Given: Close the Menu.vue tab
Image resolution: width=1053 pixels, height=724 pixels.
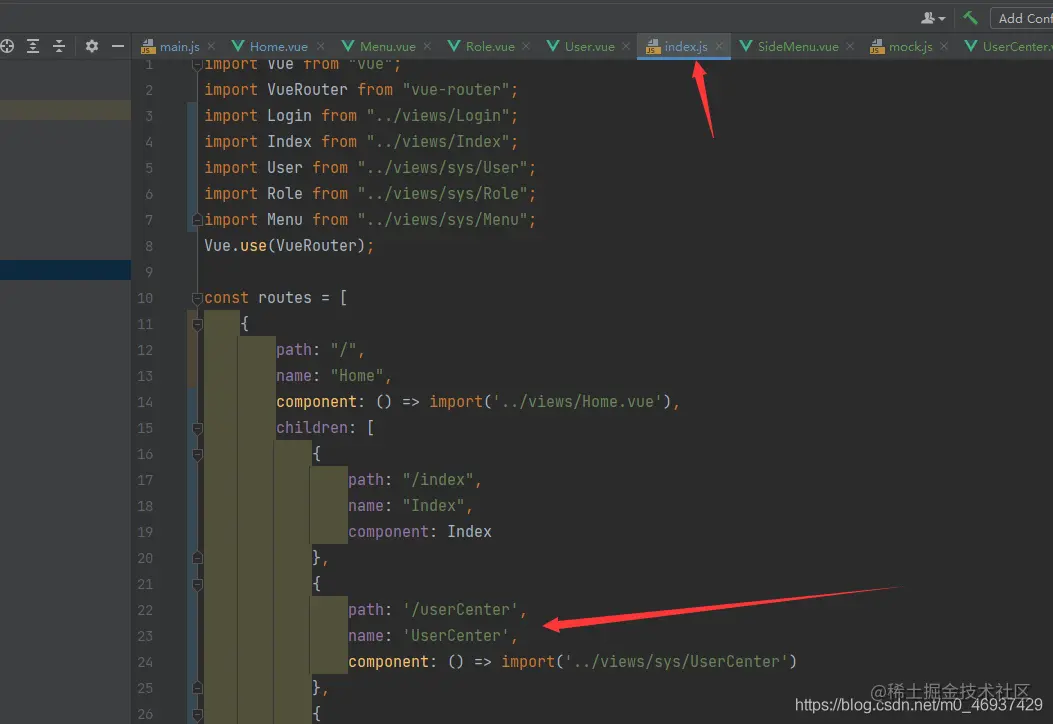Looking at the screenshot, I should click(x=427, y=46).
